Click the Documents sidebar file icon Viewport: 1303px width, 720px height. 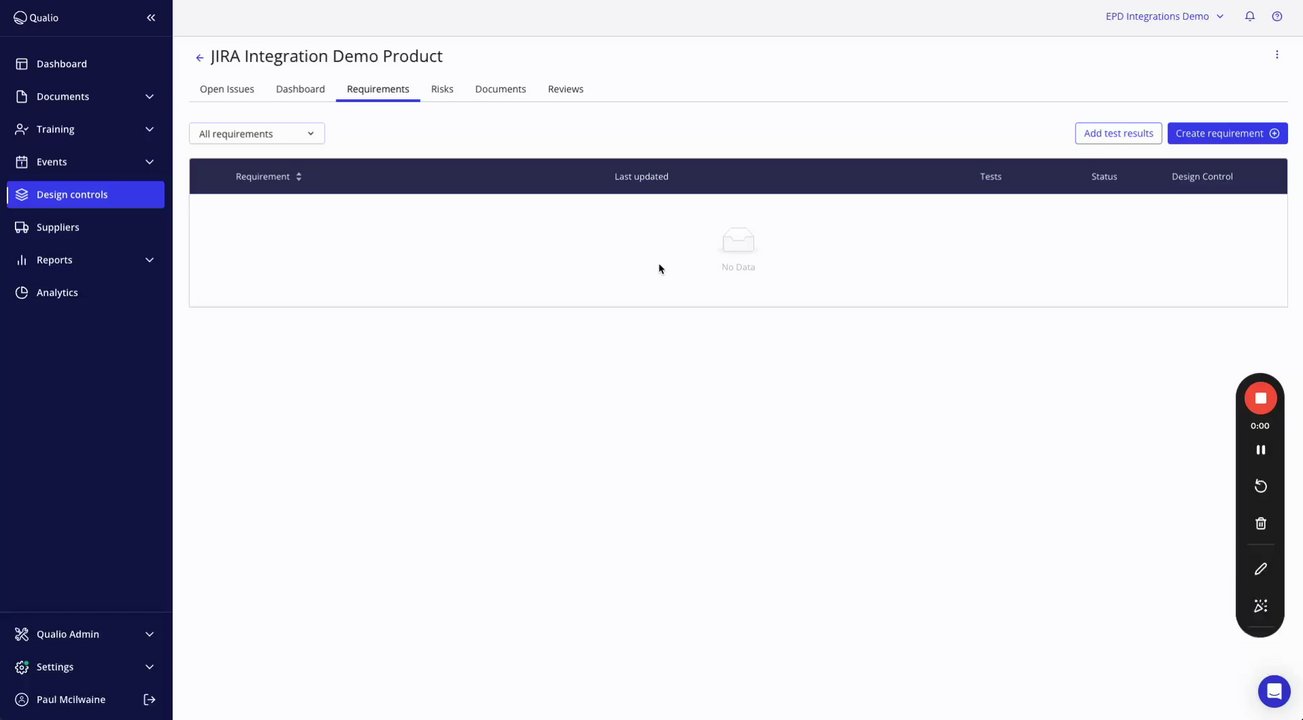(x=22, y=97)
